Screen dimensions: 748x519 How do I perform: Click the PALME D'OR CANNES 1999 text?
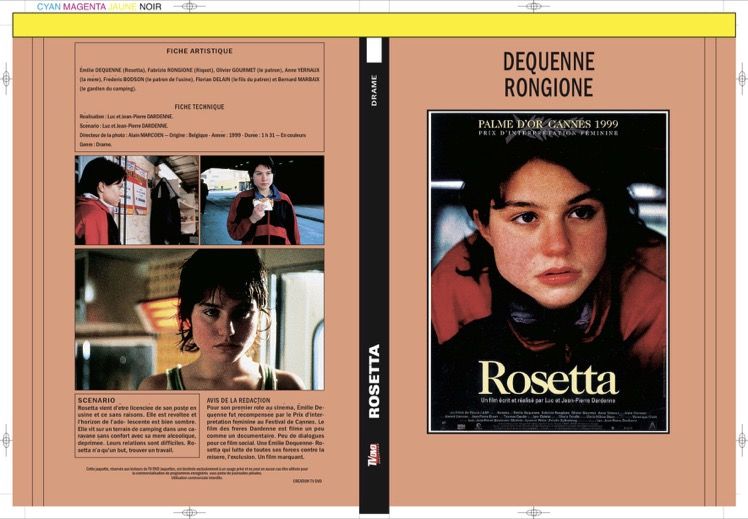(x=549, y=124)
